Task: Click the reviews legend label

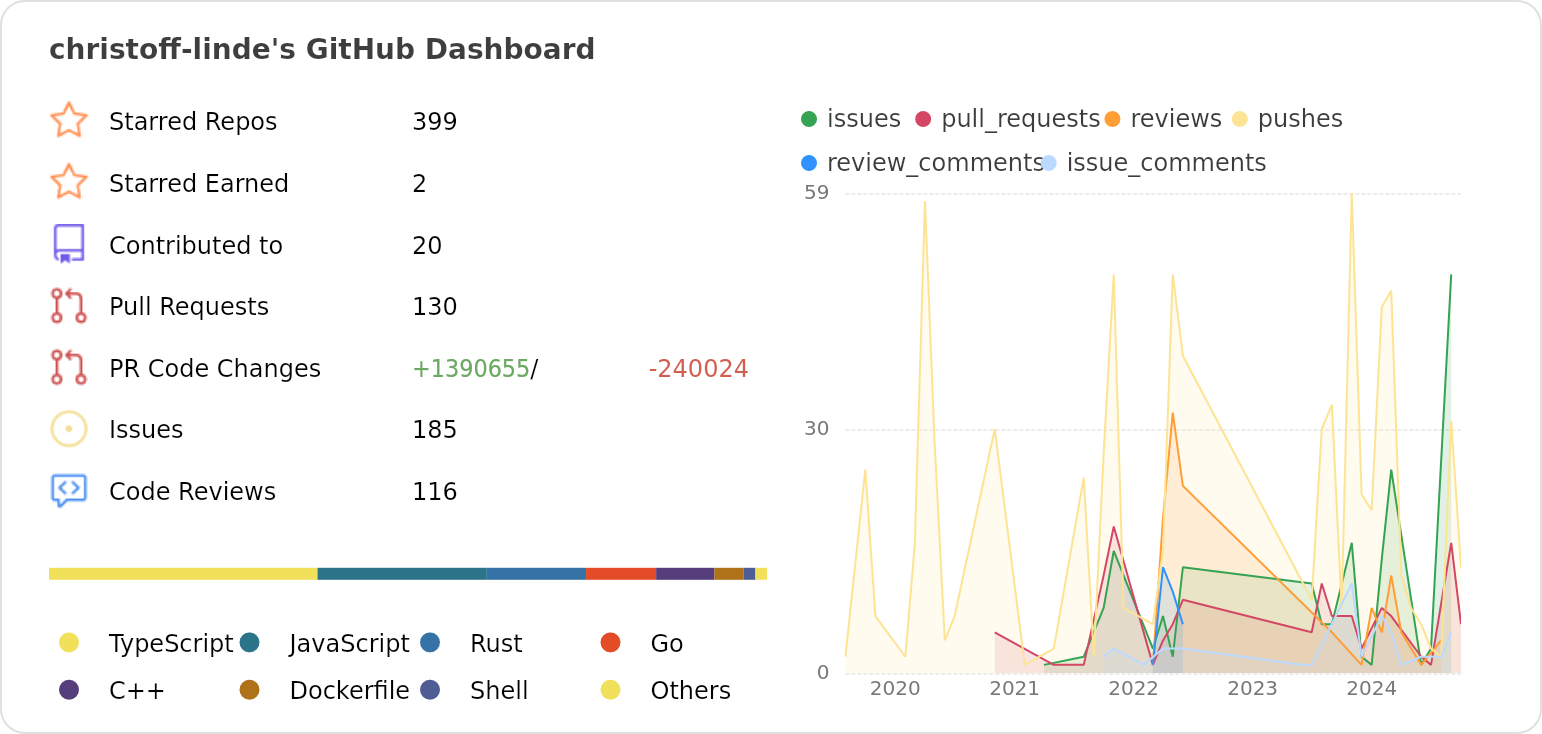Action: (x=1176, y=119)
